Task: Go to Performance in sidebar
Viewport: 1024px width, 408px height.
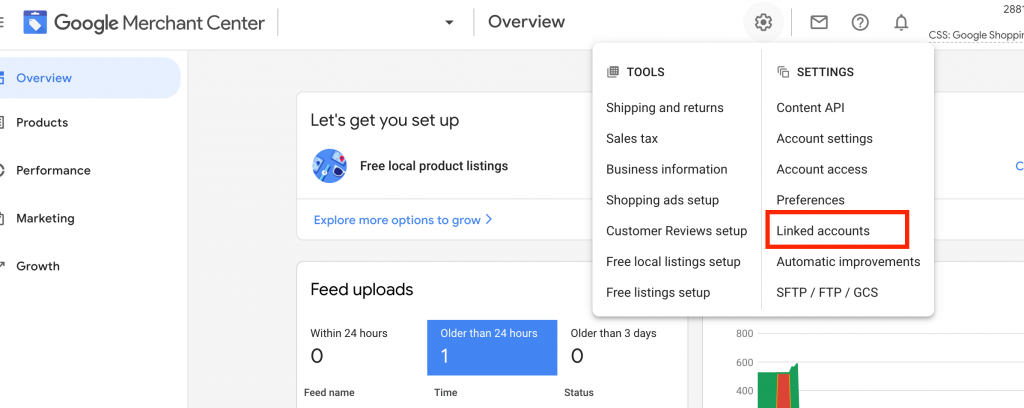Action: tap(53, 171)
